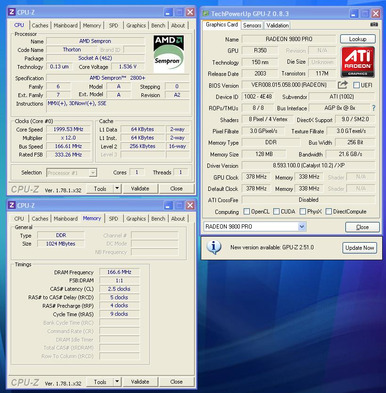The width and height of the screenshot is (386, 393).
Task: Click the BIOS Version field in GPU-Z
Action: [x=289, y=85]
